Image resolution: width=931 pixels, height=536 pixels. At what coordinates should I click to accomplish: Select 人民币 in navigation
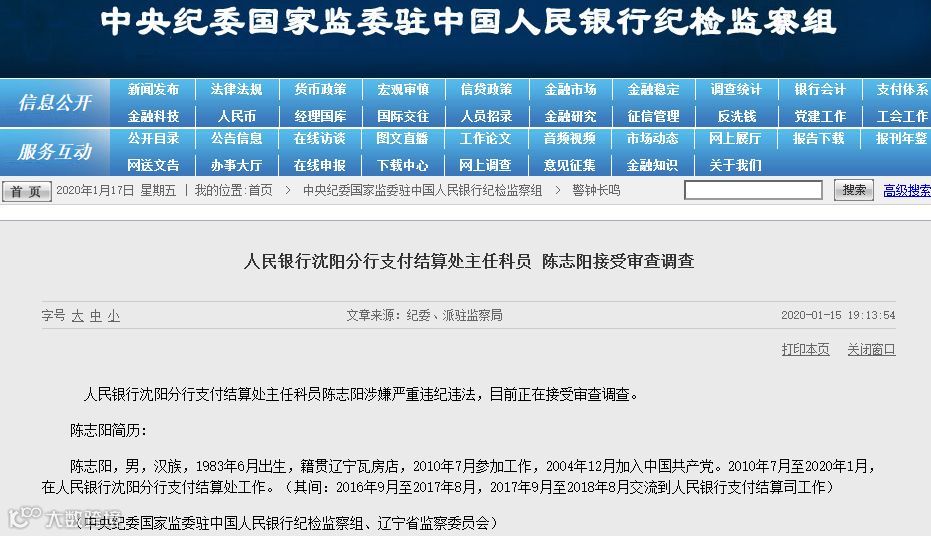coord(236,116)
